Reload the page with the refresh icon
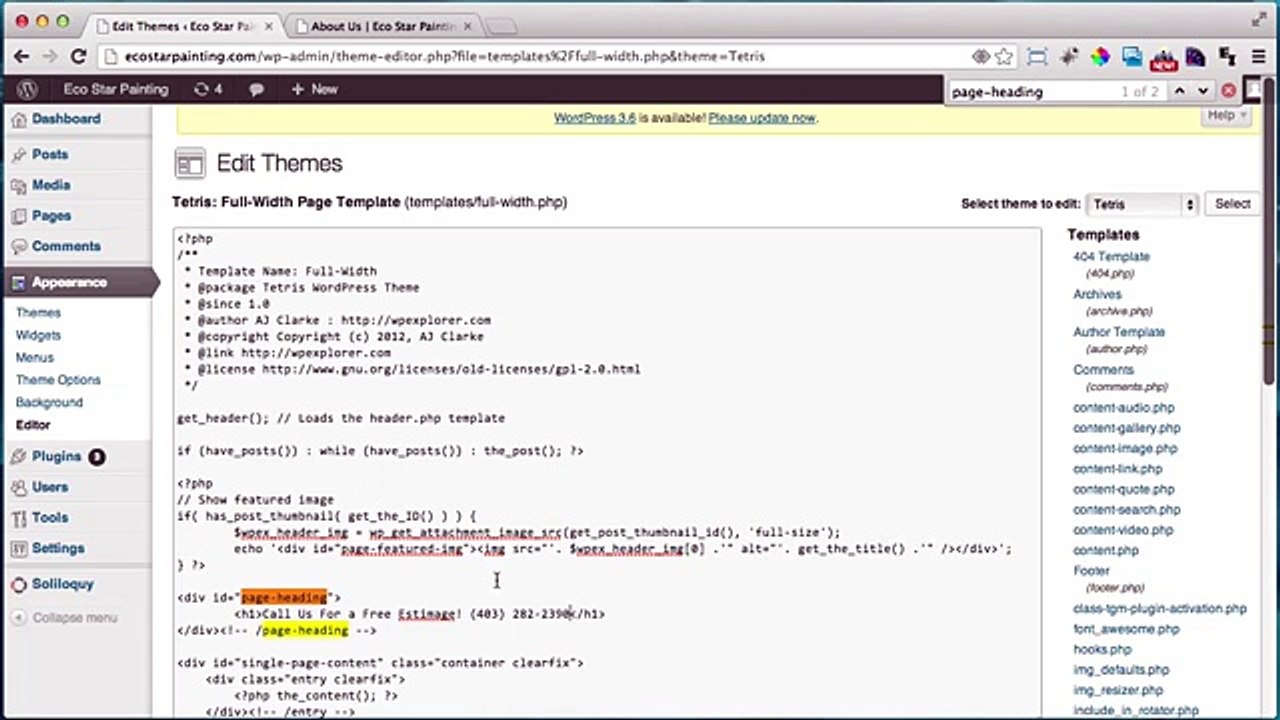Image resolution: width=1280 pixels, height=720 pixels. click(78, 57)
